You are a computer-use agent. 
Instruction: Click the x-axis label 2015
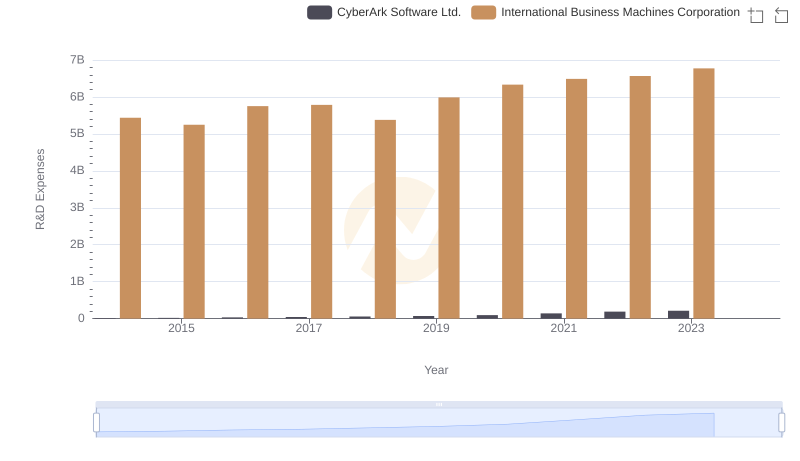[181, 328]
